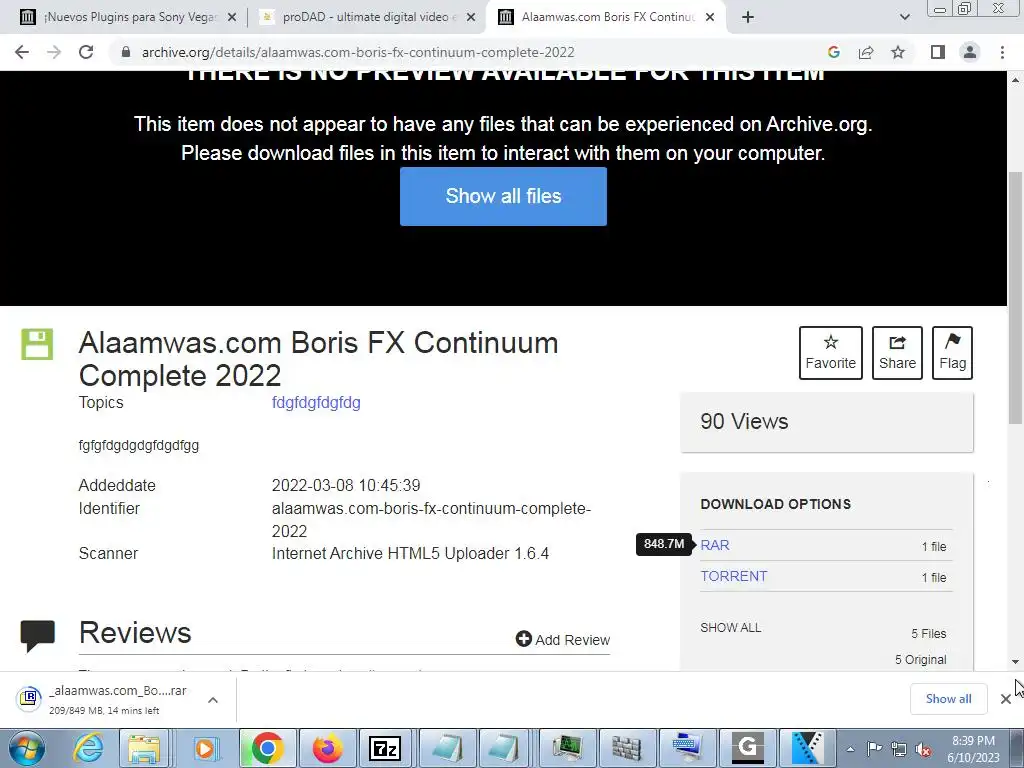Open the browser side panel
This screenshot has width=1024, height=768.
point(938,52)
